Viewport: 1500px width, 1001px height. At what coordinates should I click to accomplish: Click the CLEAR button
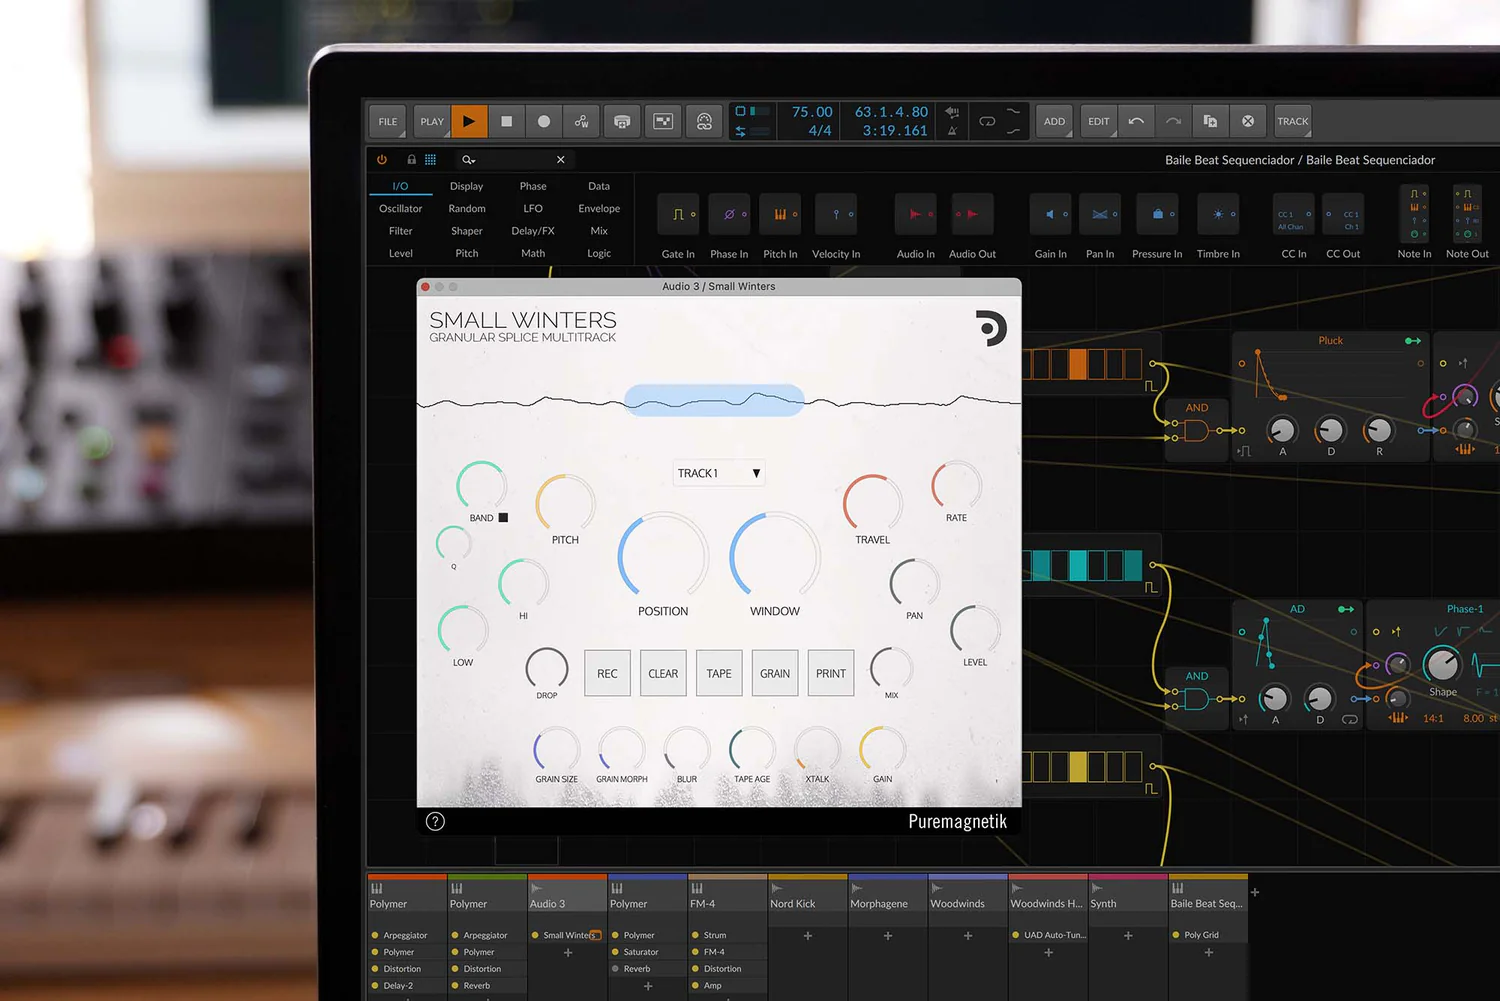tap(663, 673)
